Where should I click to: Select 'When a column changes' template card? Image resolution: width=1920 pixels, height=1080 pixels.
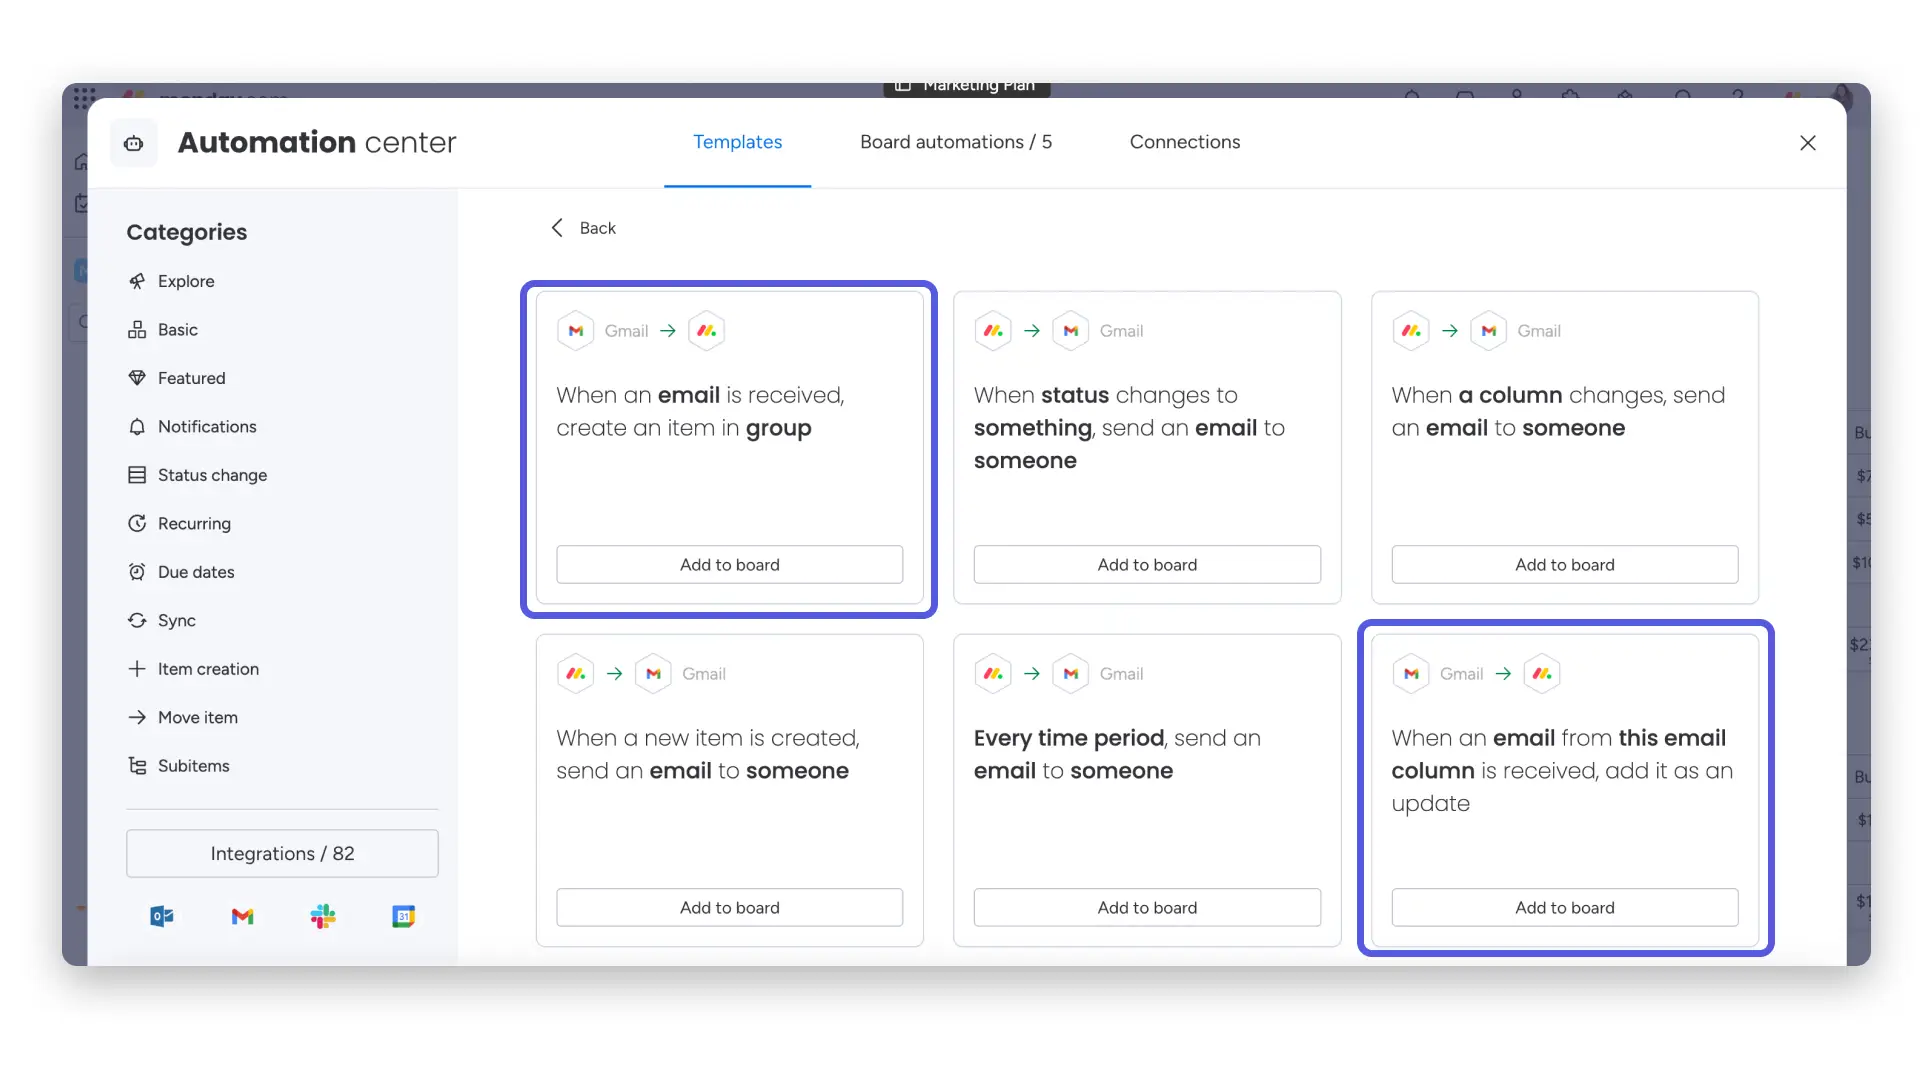pos(1565,447)
